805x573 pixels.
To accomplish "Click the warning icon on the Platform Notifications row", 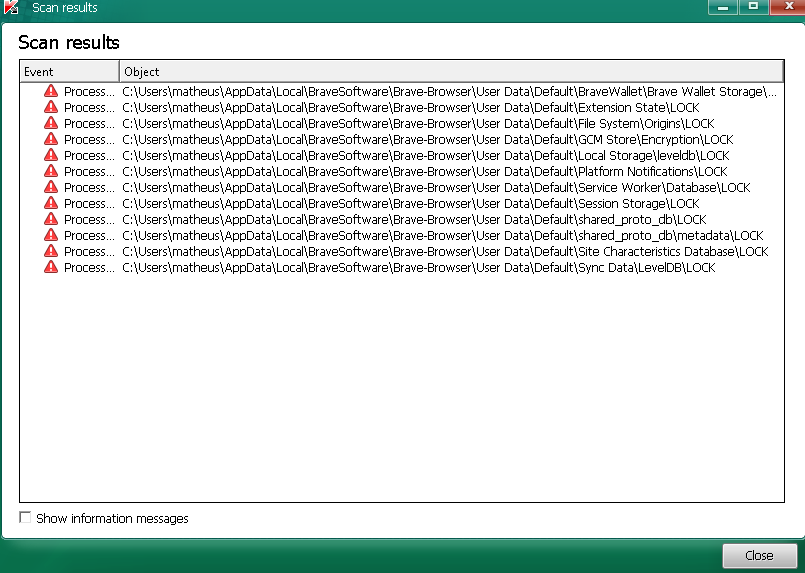I will (x=51, y=170).
